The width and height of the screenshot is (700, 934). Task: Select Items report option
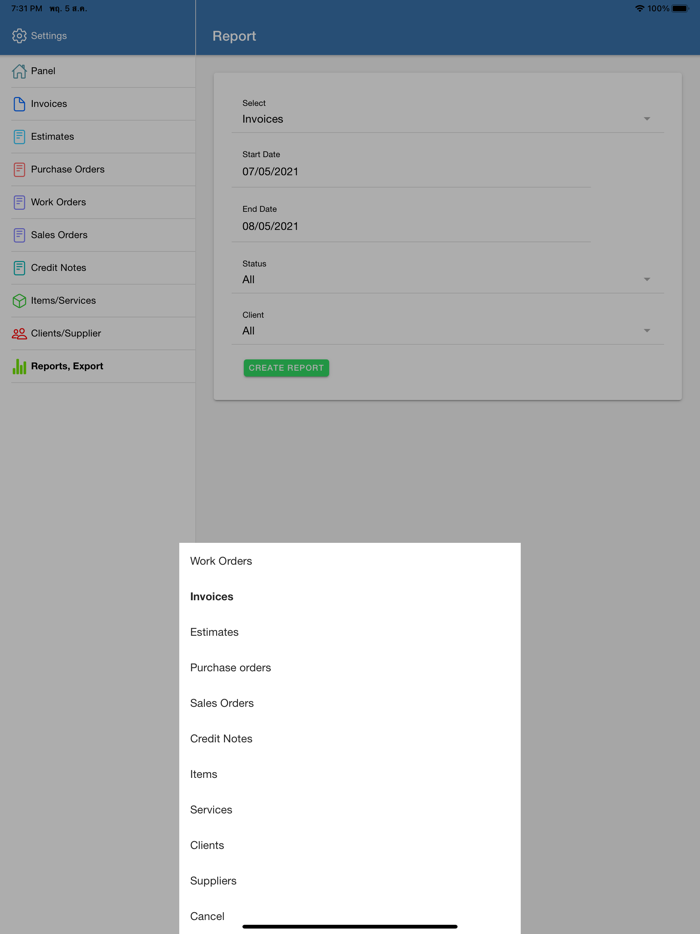350,774
